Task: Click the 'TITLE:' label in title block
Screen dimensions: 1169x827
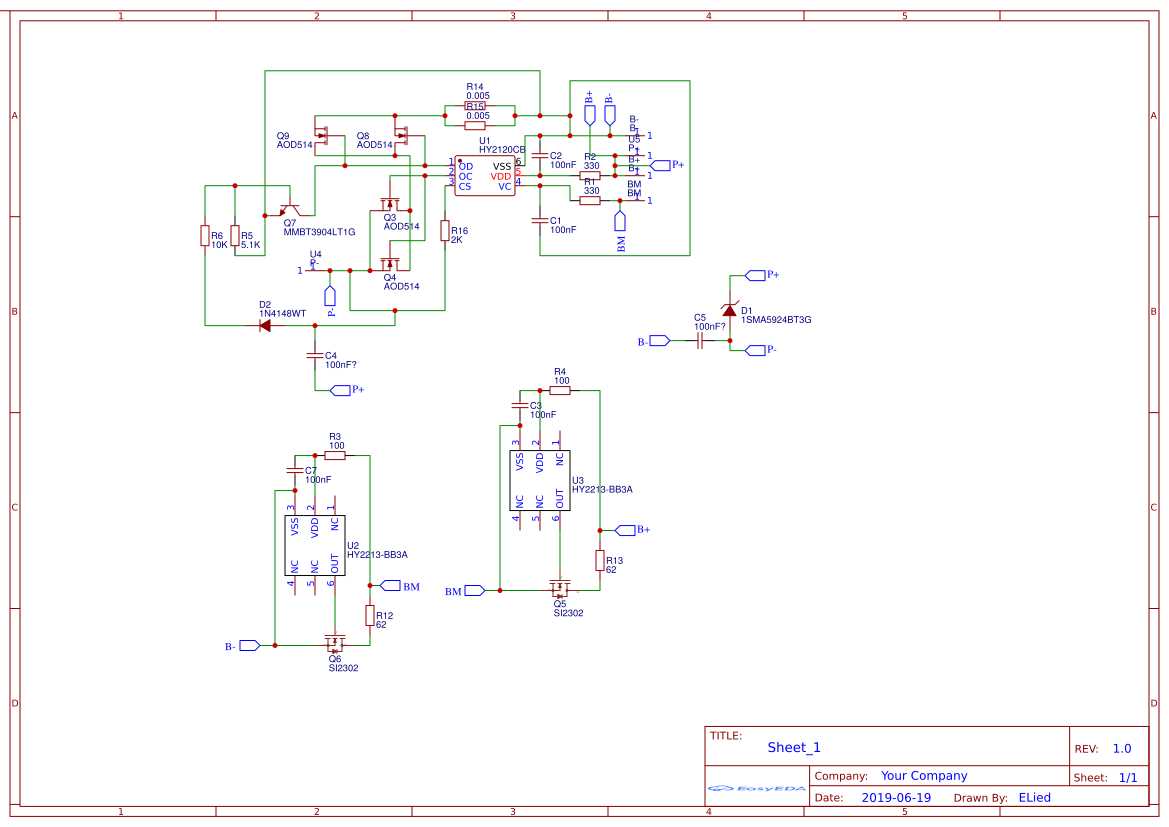Action: [726, 736]
